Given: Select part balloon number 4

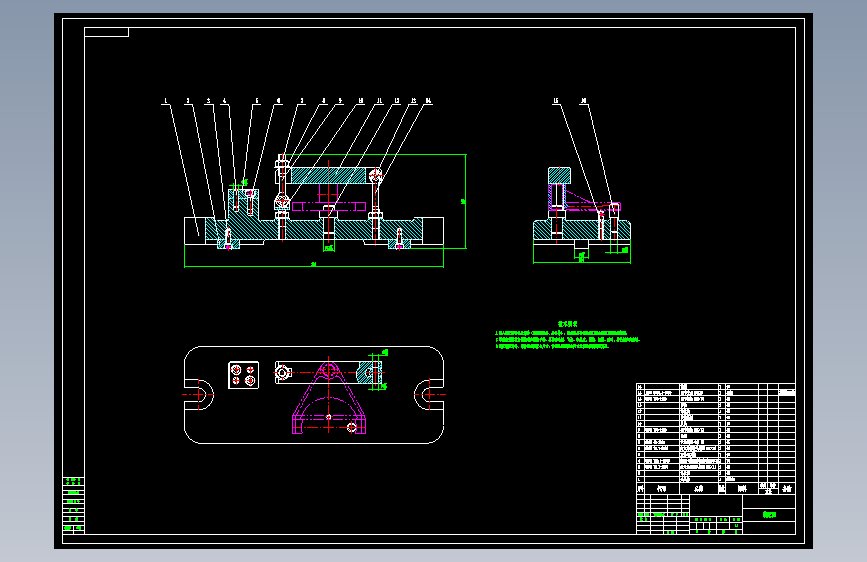Looking at the screenshot, I should (x=224, y=101).
